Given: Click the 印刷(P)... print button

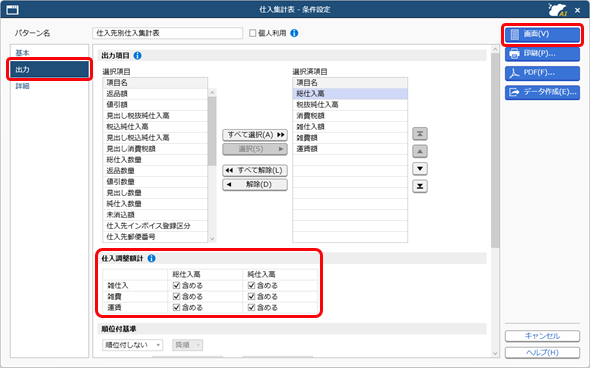Looking at the screenshot, I should [542, 54].
